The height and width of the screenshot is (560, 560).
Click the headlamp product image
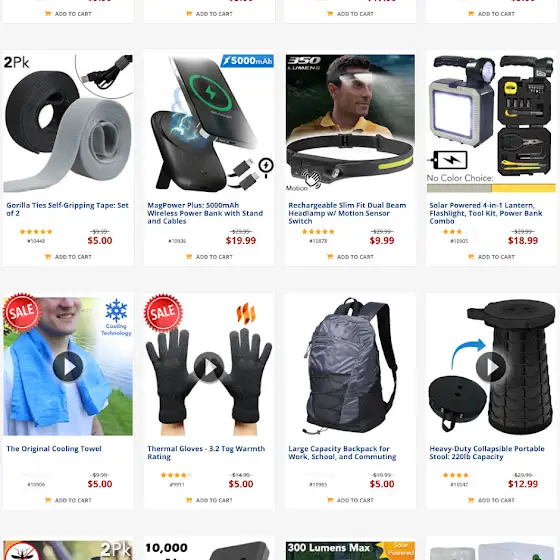pos(350,123)
